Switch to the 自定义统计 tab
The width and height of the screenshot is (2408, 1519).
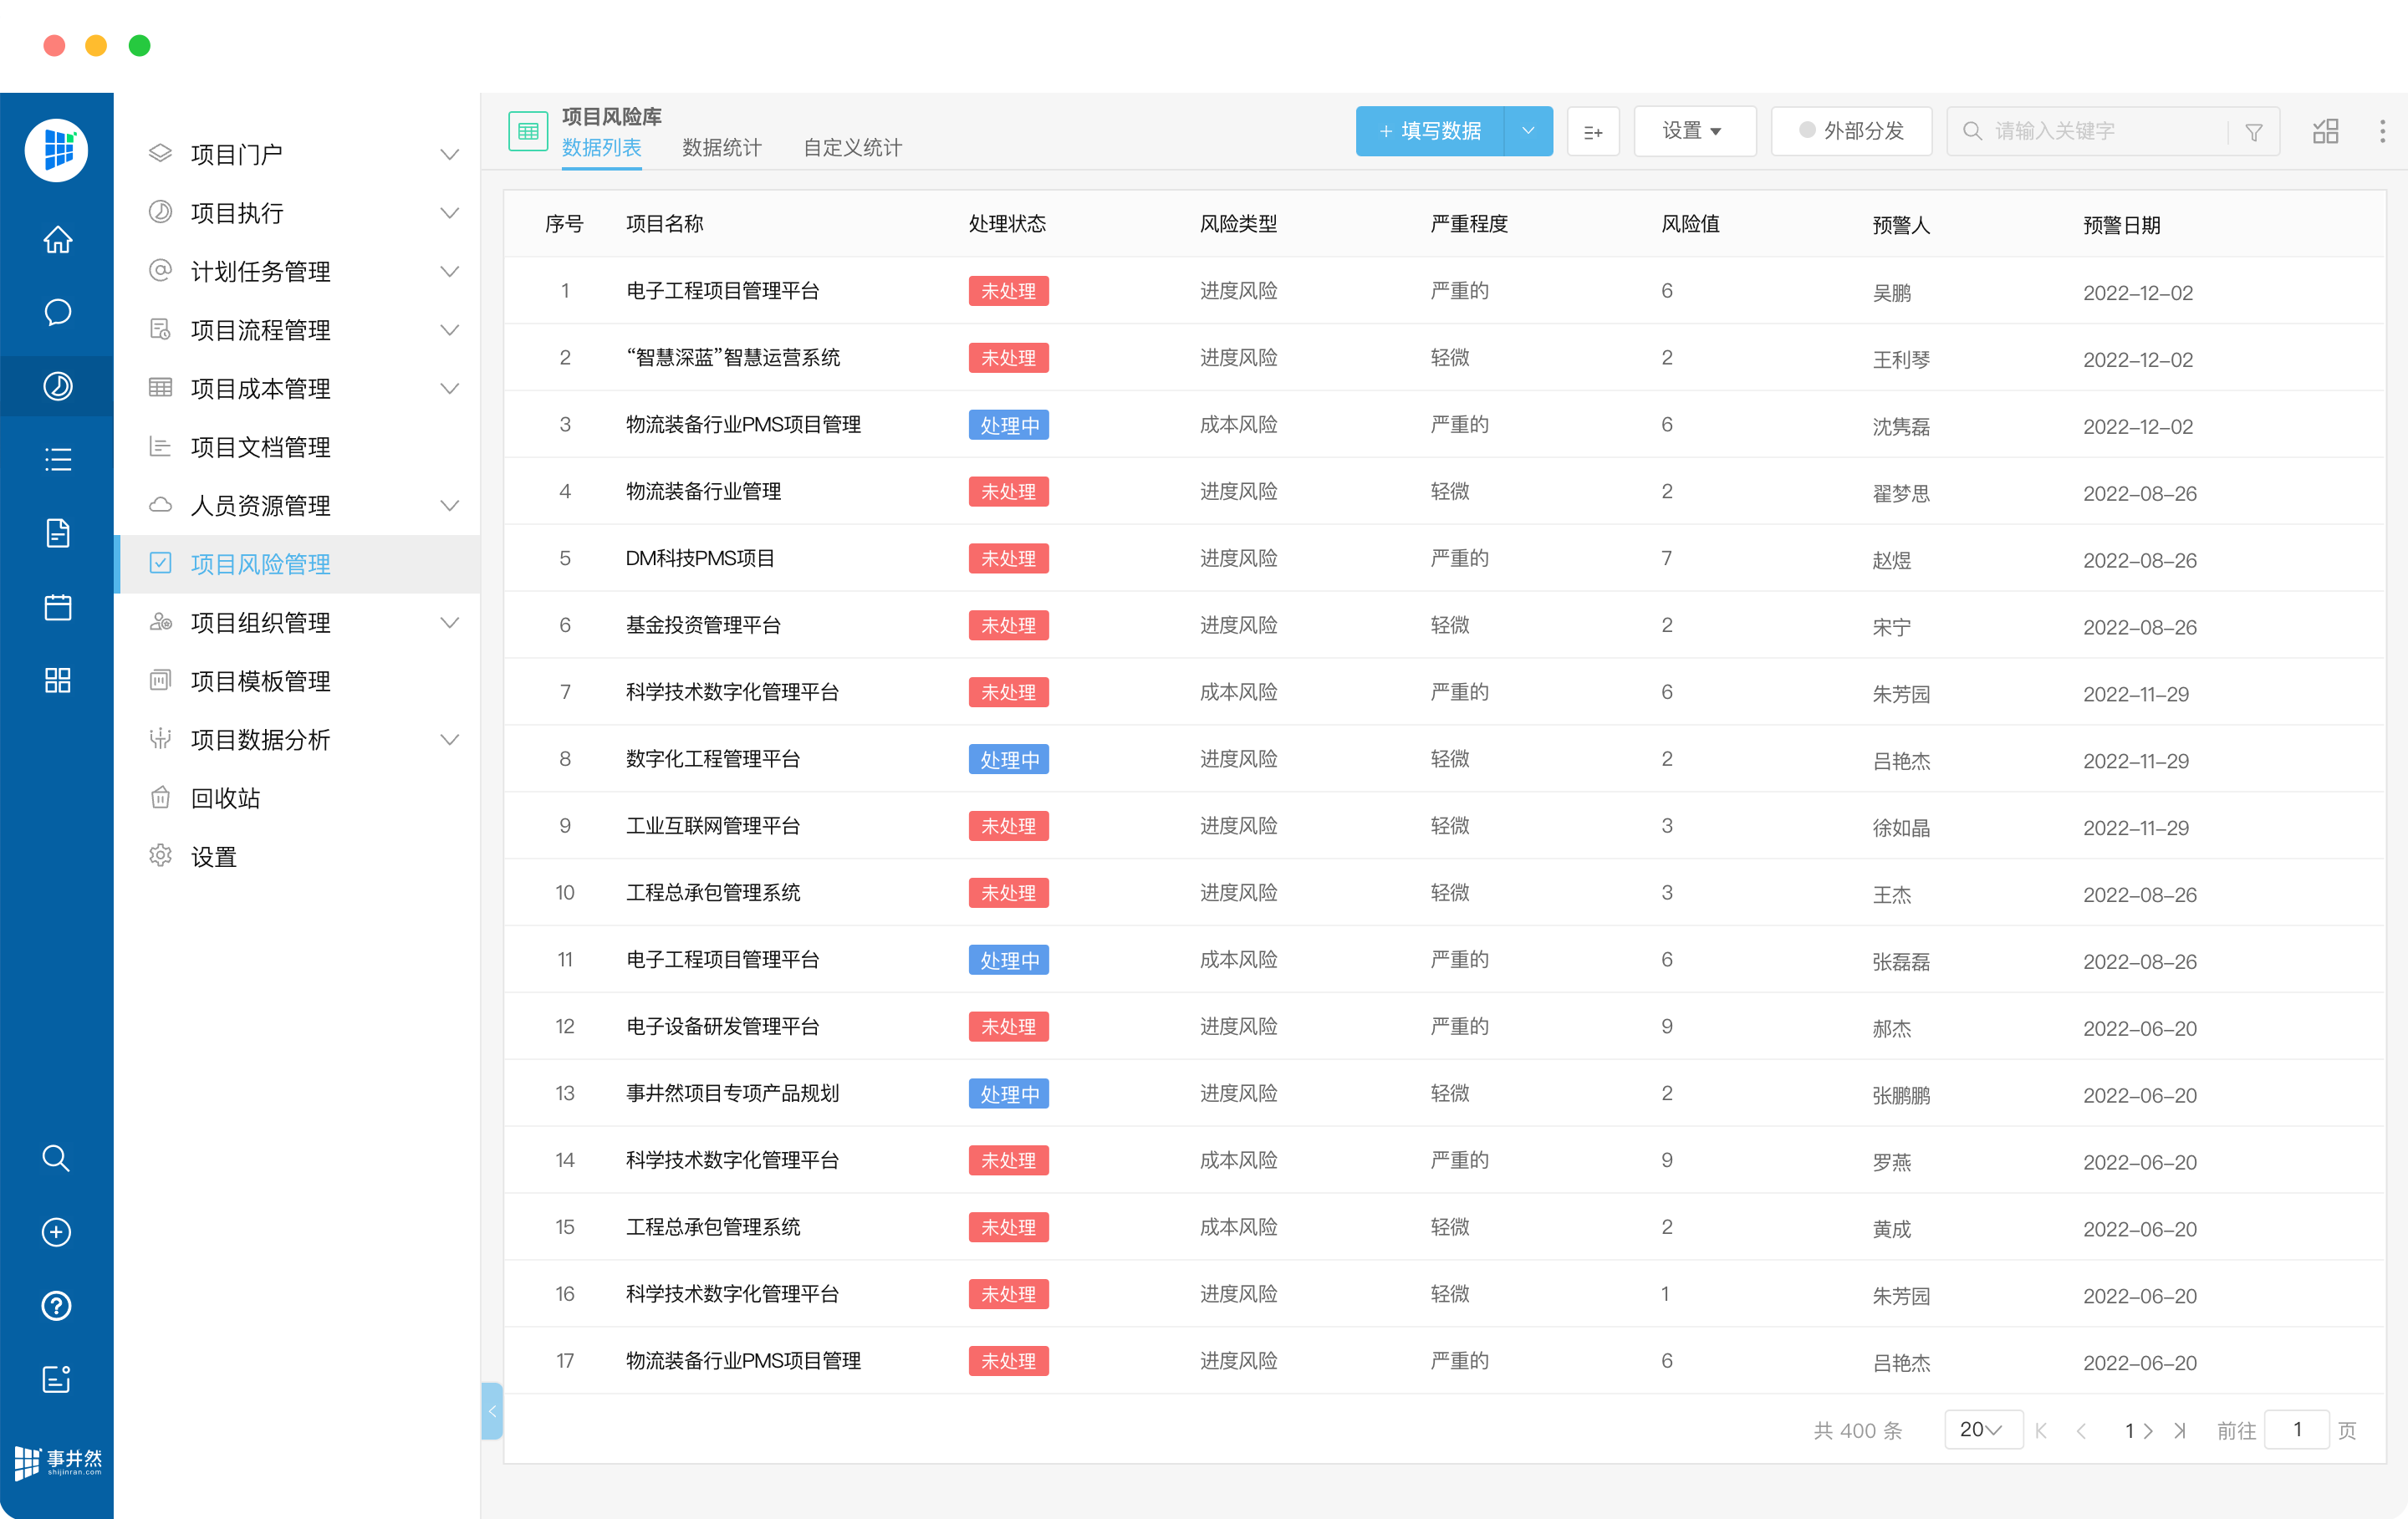pyautogui.click(x=852, y=148)
